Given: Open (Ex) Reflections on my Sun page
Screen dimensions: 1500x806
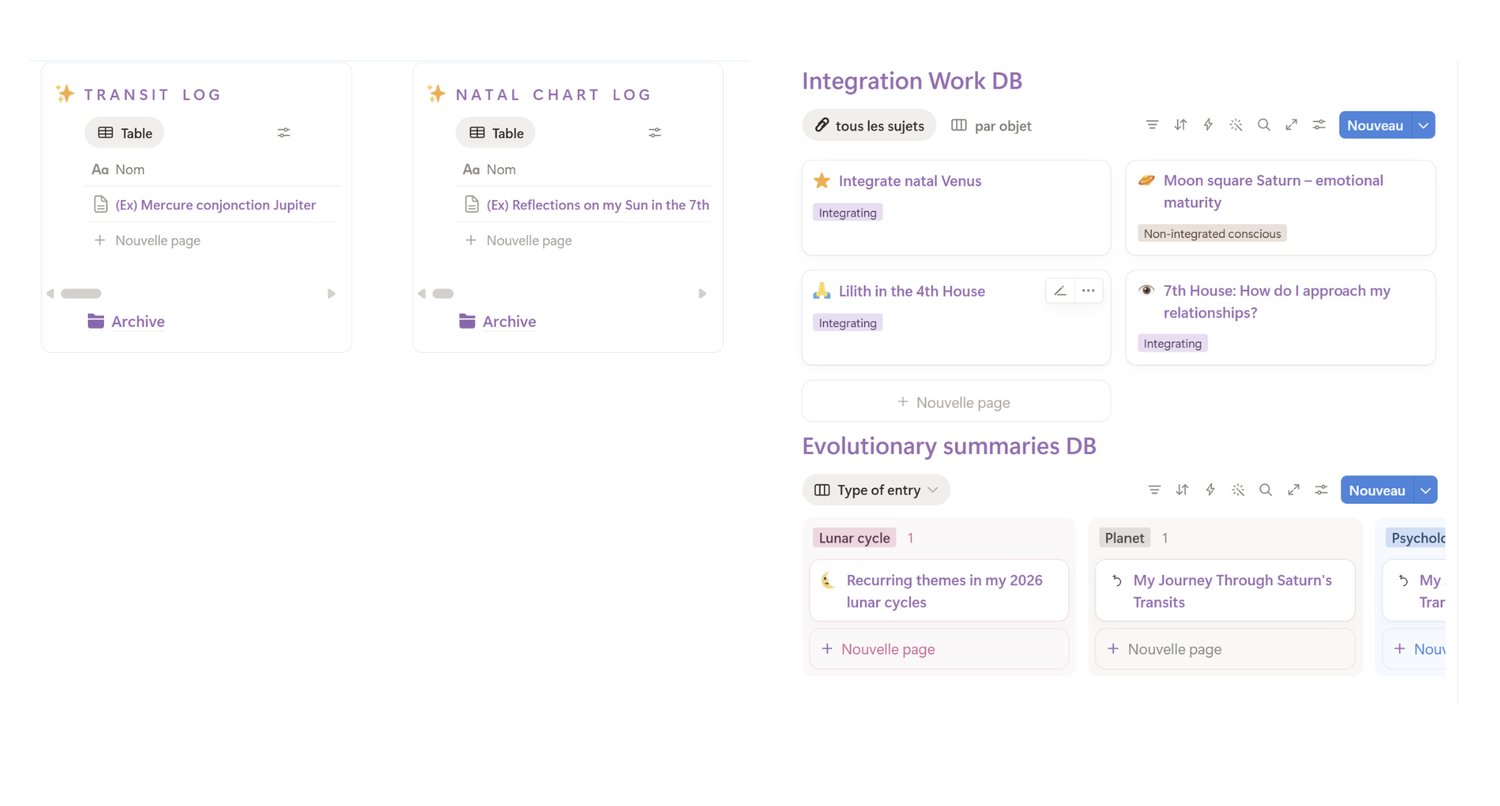Looking at the screenshot, I should (598, 205).
